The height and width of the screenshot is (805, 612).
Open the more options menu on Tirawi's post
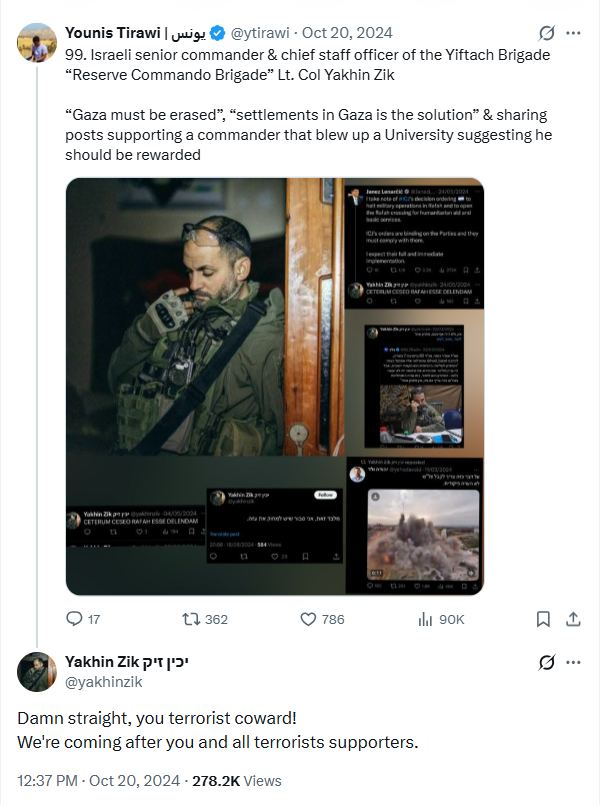573,33
